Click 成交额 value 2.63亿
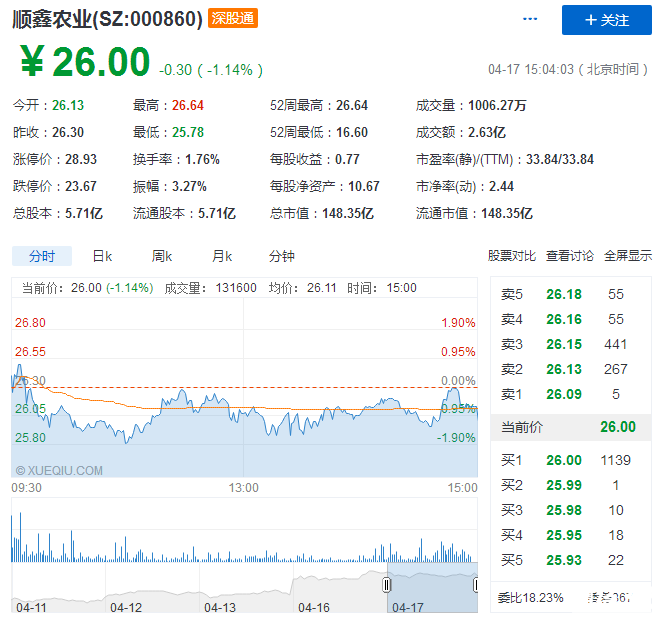Screen dimensions: 667x628 point(487,132)
